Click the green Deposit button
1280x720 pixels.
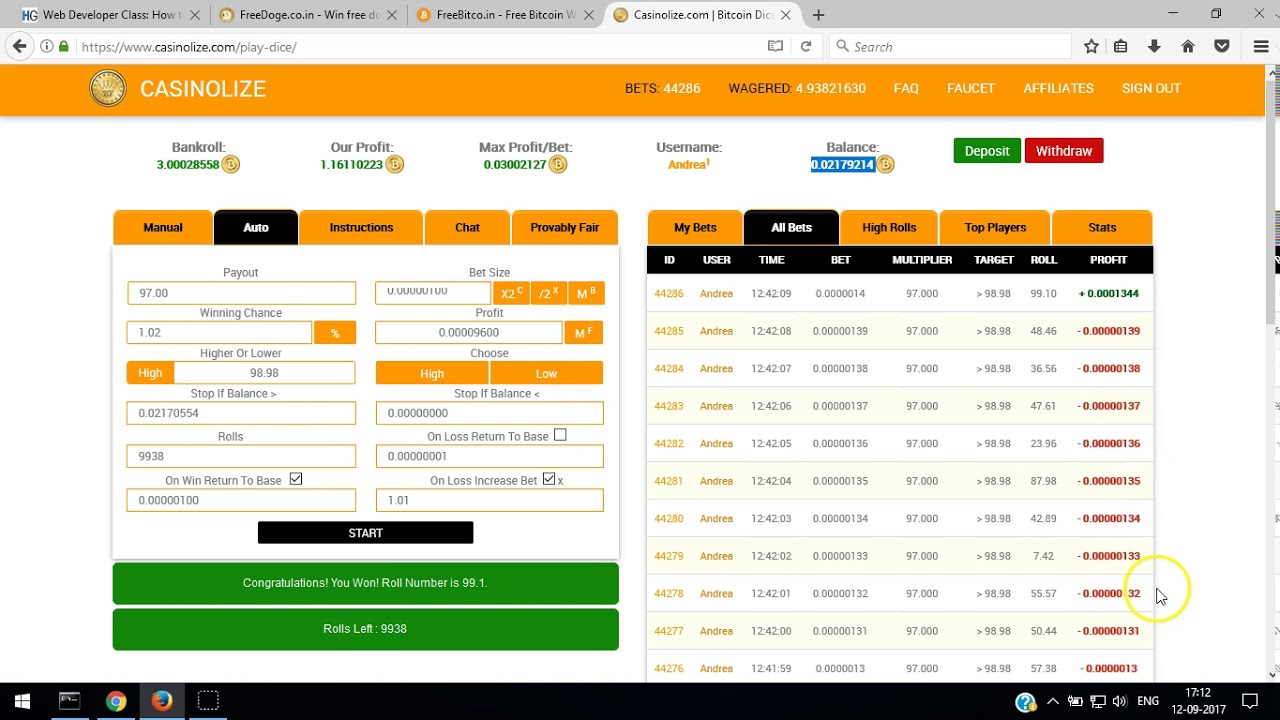(x=987, y=151)
